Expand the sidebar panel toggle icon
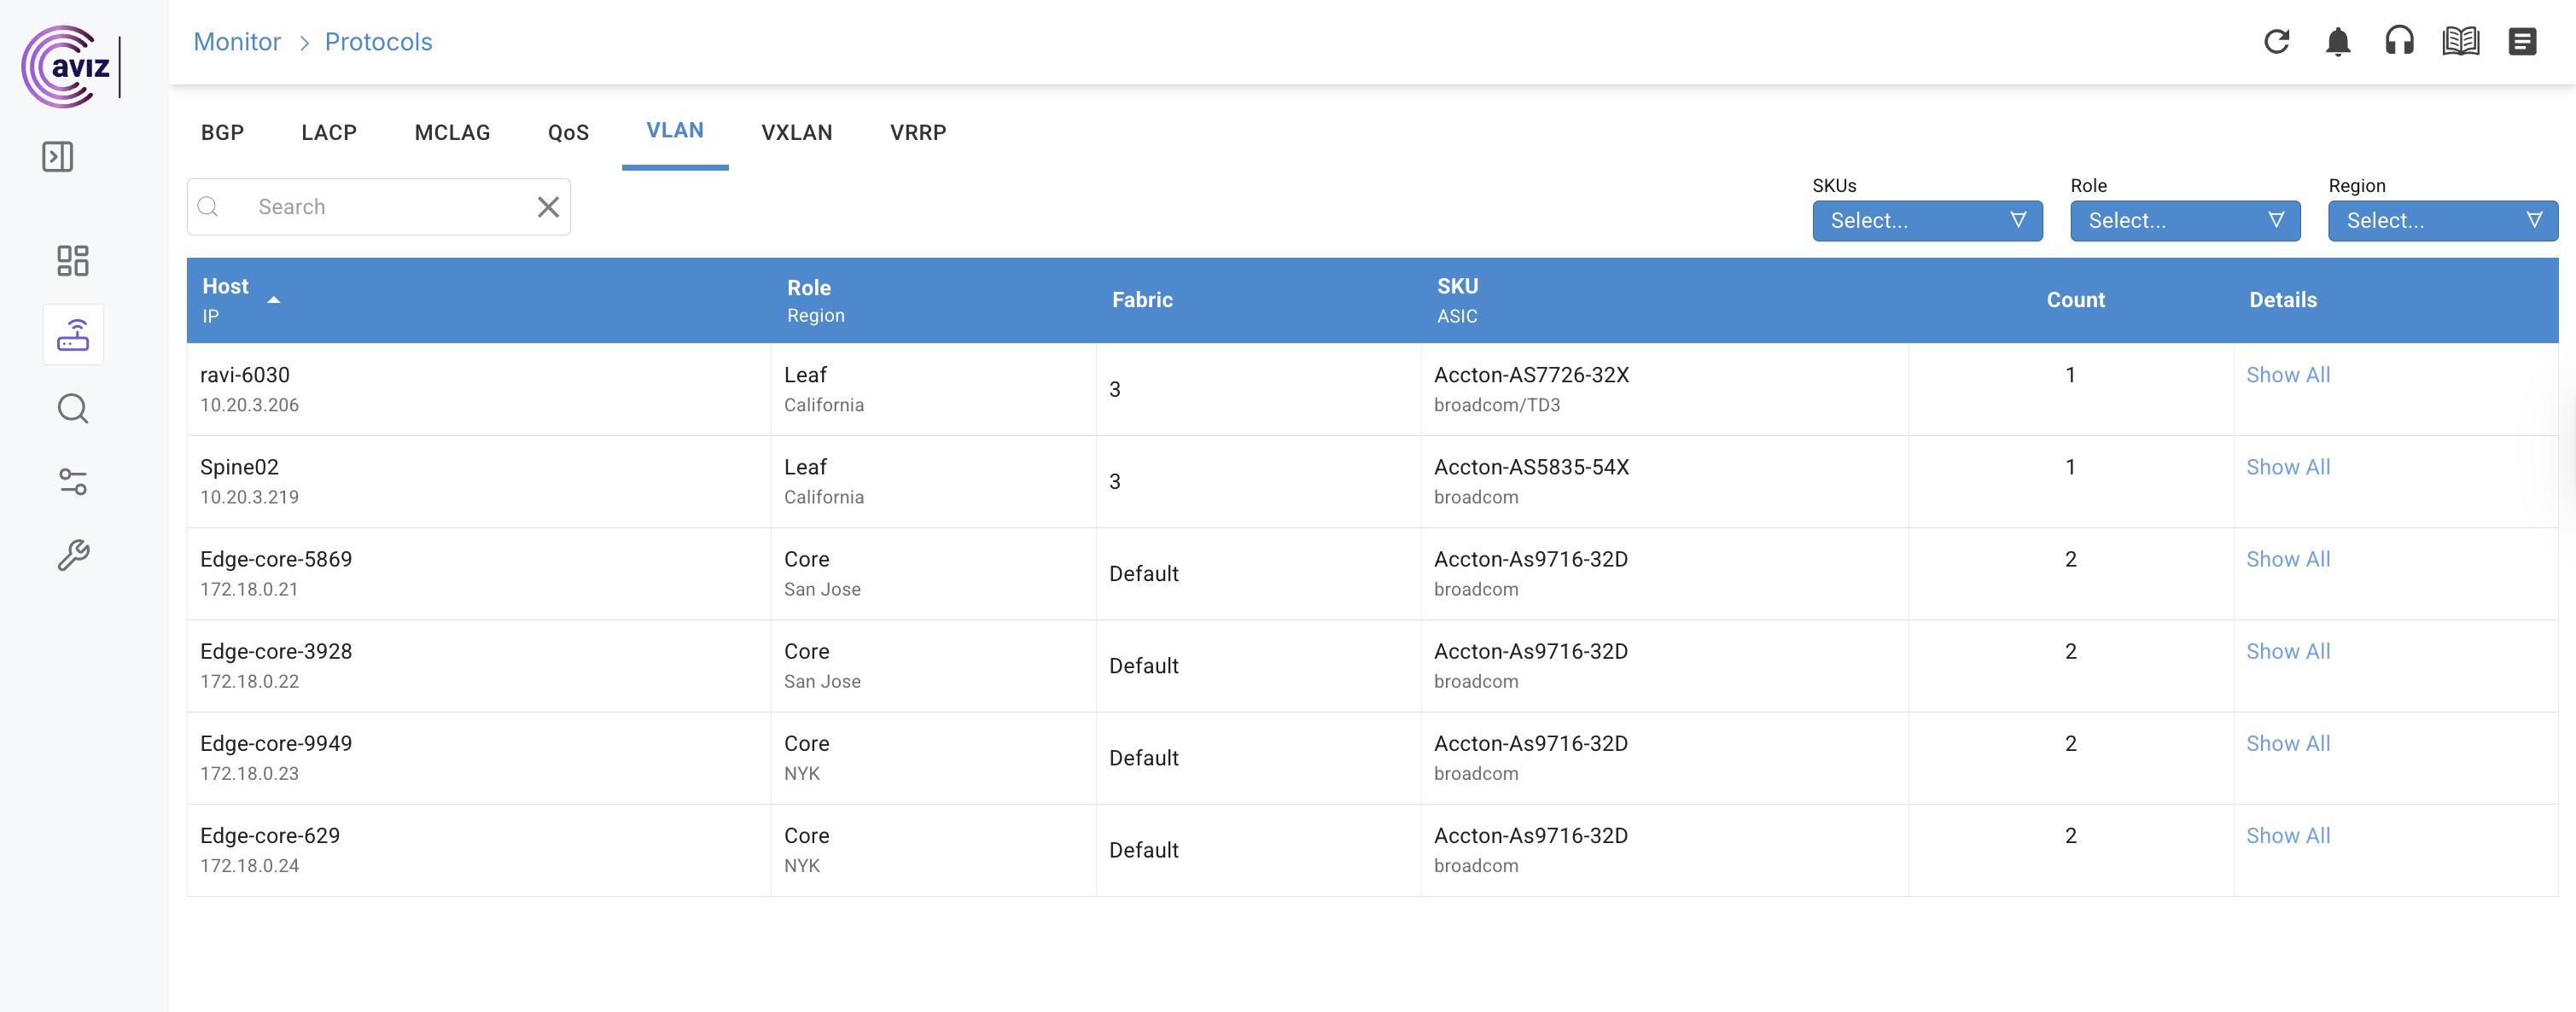This screenshot has height=1012, width=2576. click(58, 157)
